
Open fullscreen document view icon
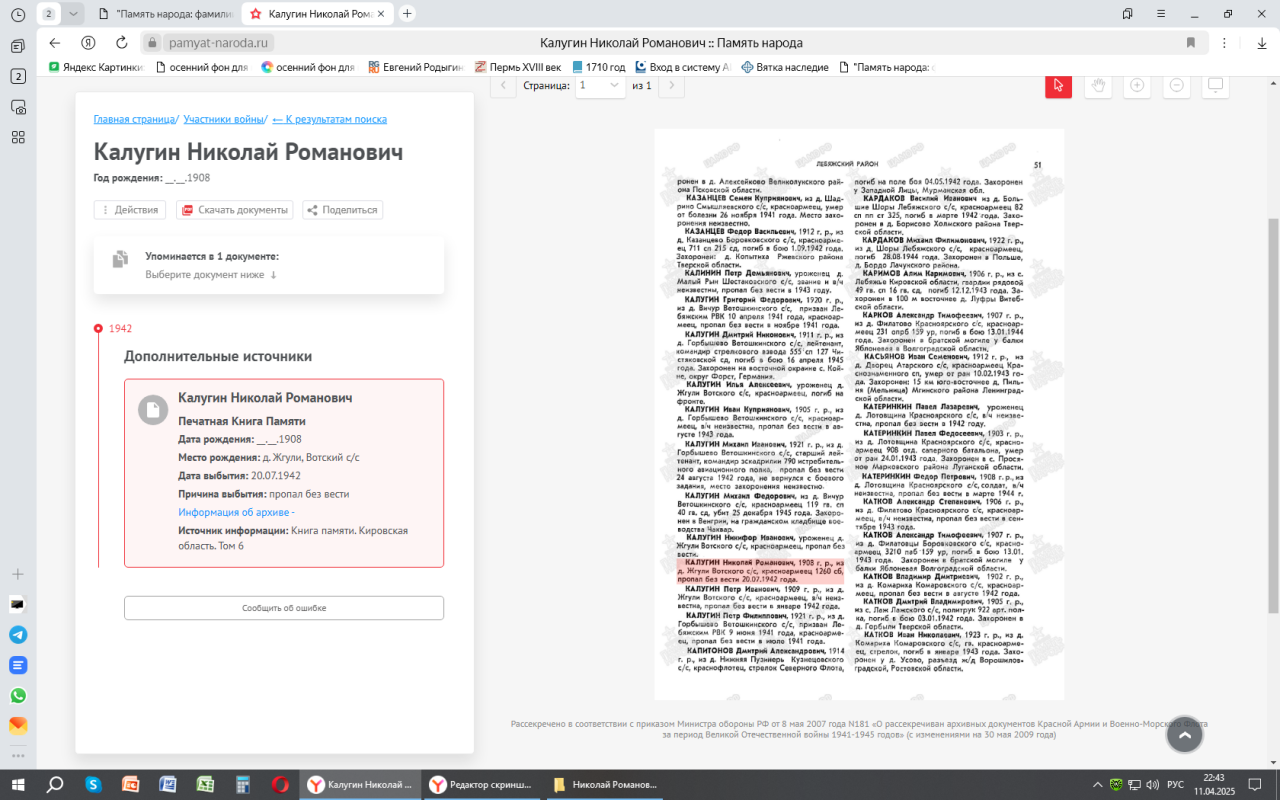(1216, 86)
